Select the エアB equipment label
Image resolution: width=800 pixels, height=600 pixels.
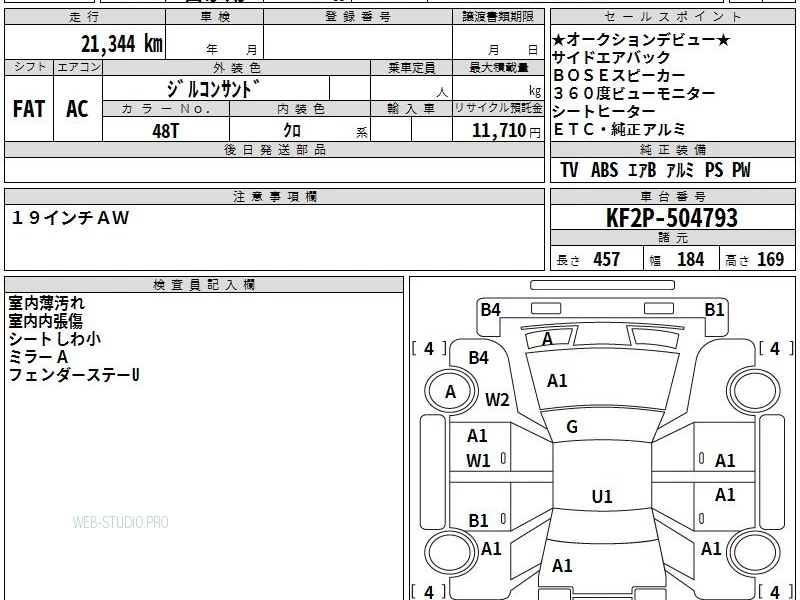point(642,170)
